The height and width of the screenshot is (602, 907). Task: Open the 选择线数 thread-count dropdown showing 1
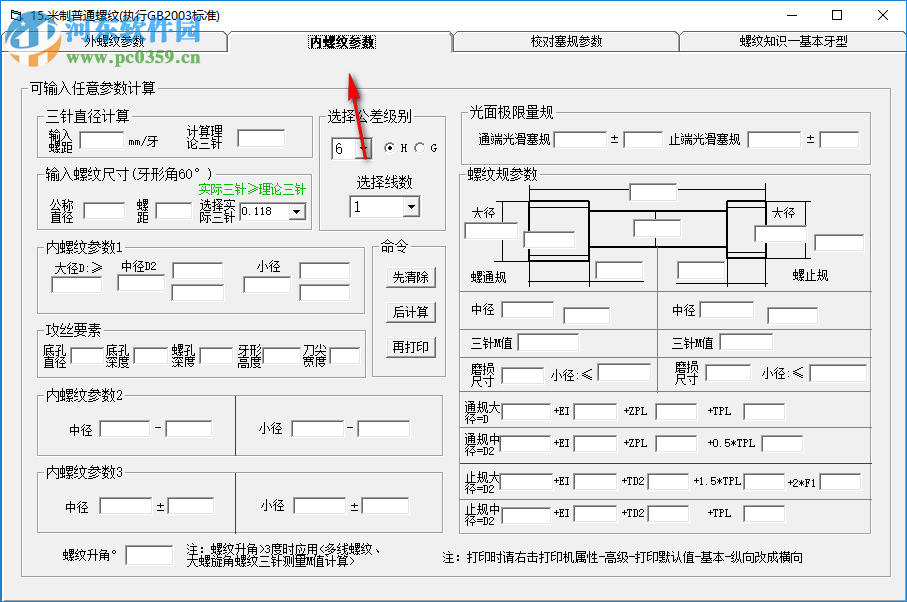(412, 206)
